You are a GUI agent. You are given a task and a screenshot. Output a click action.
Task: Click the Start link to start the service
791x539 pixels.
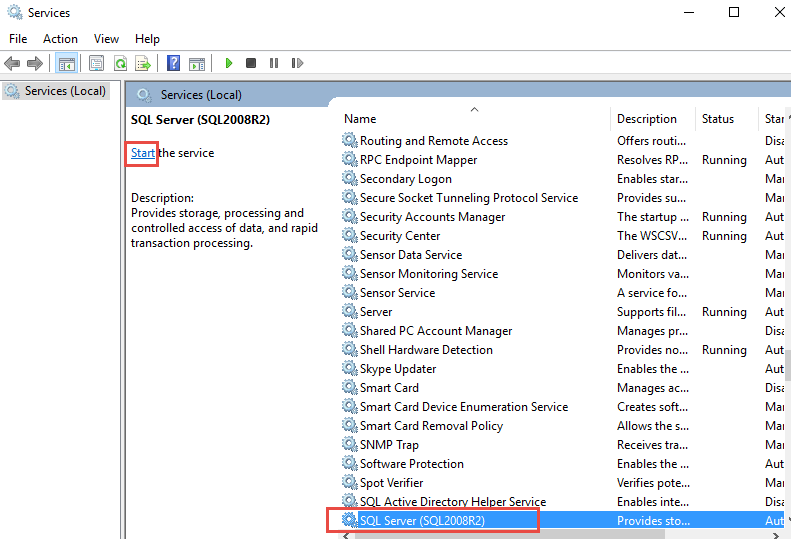pyautogui.click(x=143, y=153)
